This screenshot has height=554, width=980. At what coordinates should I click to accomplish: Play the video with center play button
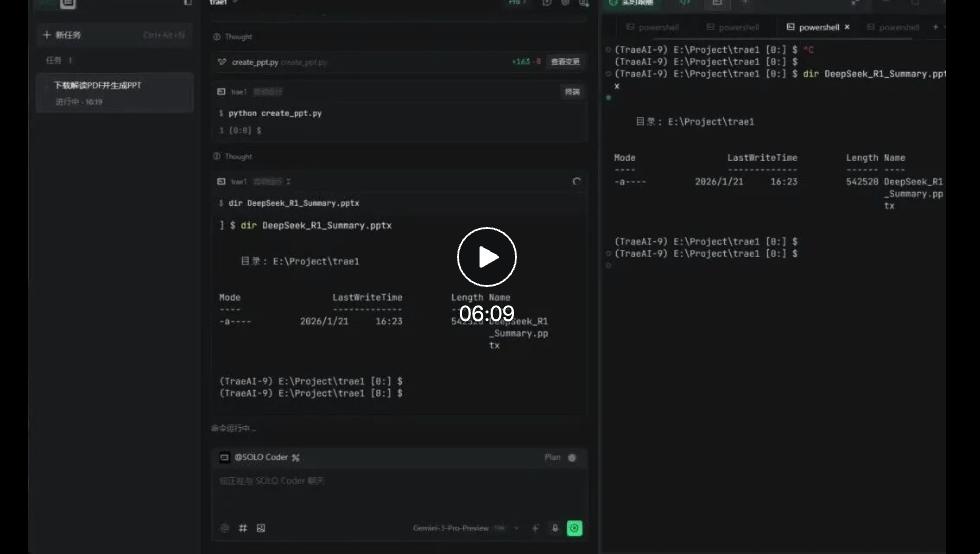(x=486, y=257)
